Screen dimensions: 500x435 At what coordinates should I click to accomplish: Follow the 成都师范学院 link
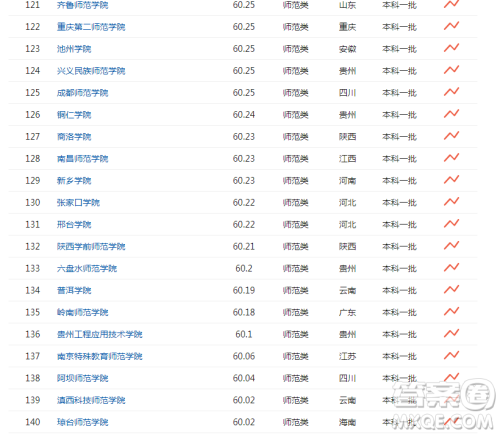tap(82, 93)
